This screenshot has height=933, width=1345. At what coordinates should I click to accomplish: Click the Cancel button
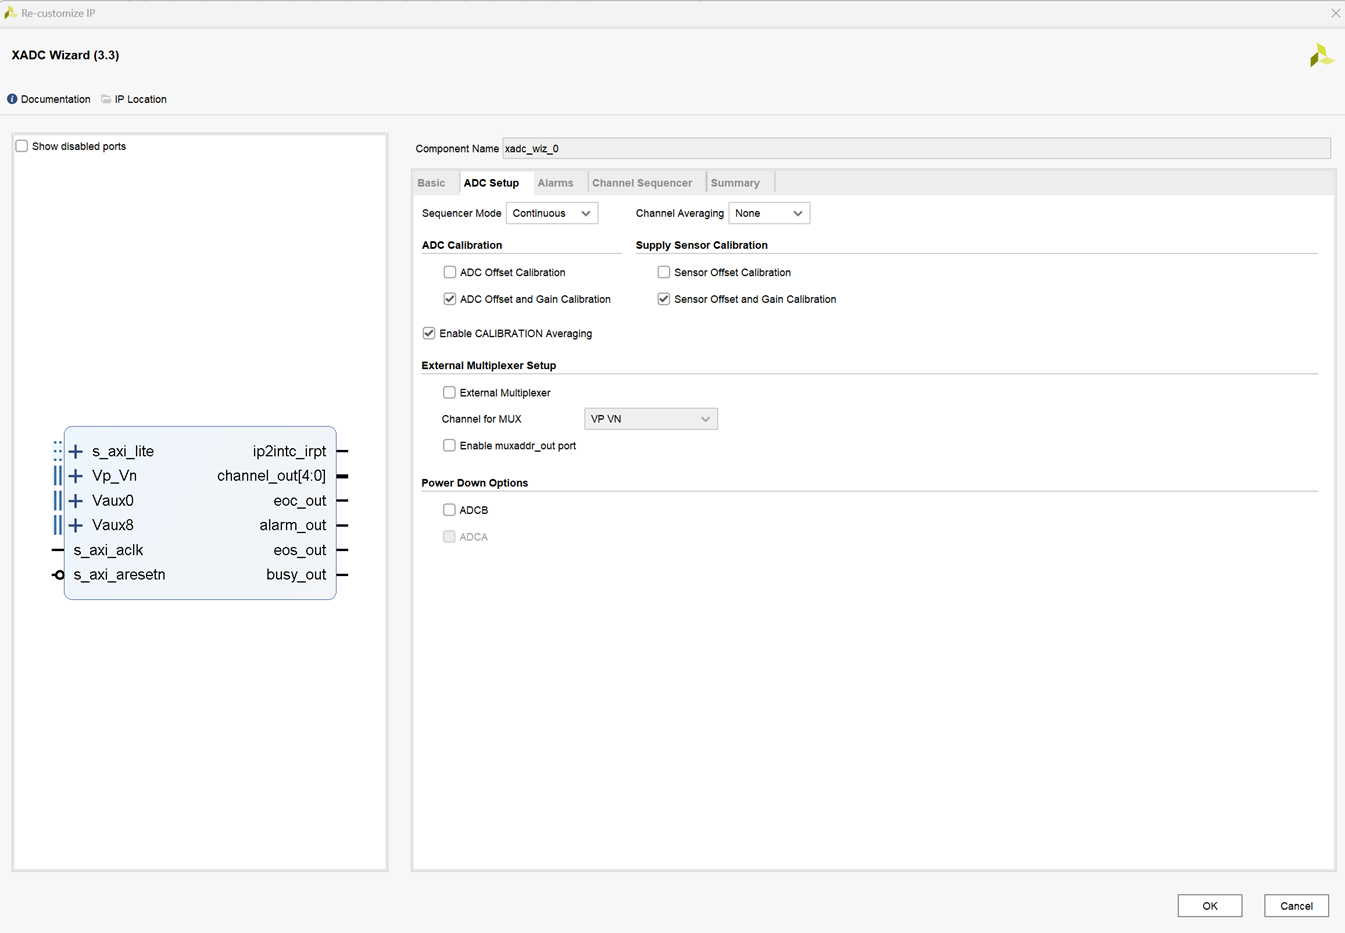[1297, 906]
